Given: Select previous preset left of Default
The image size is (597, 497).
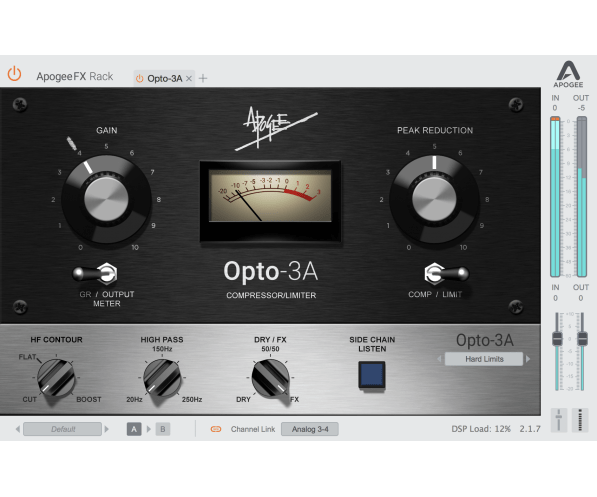Looking at the screenshot, I should click(x=18, y=429).
